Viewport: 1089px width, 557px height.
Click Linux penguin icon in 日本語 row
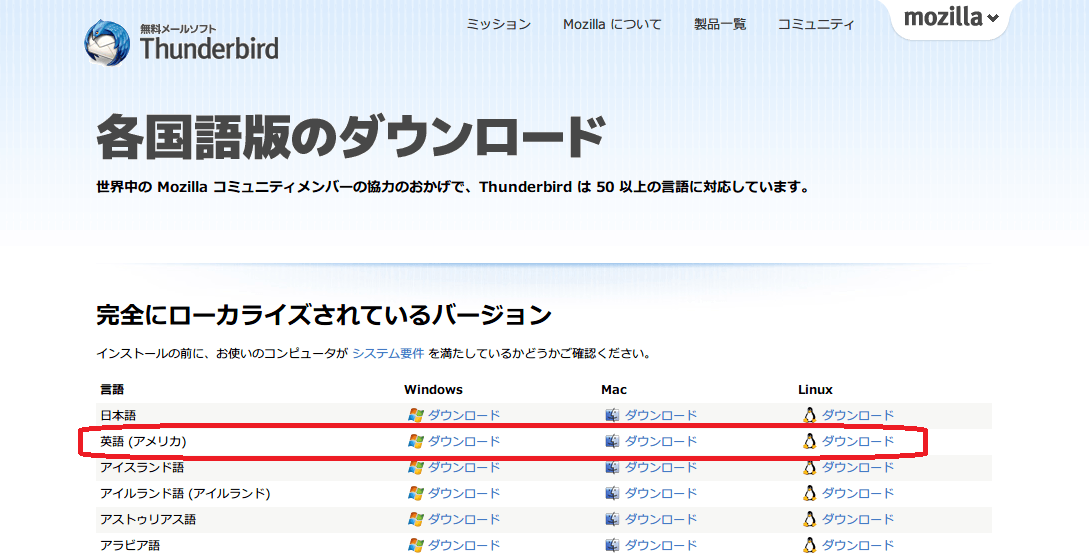[x=809, y=415]
